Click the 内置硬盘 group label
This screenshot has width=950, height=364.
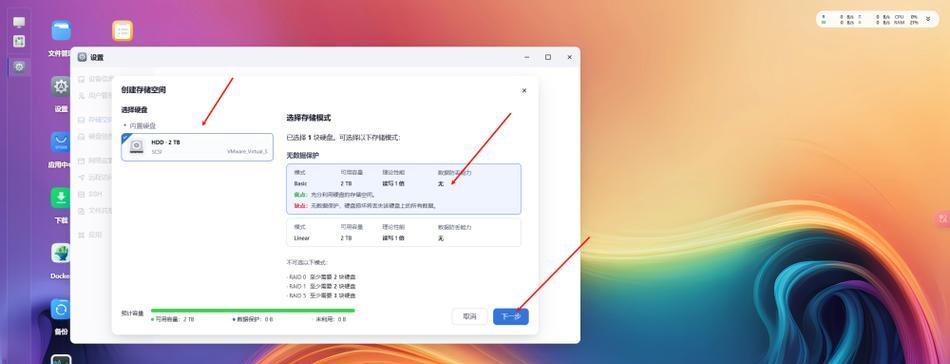pyautogui.click(x=142, y=125)
